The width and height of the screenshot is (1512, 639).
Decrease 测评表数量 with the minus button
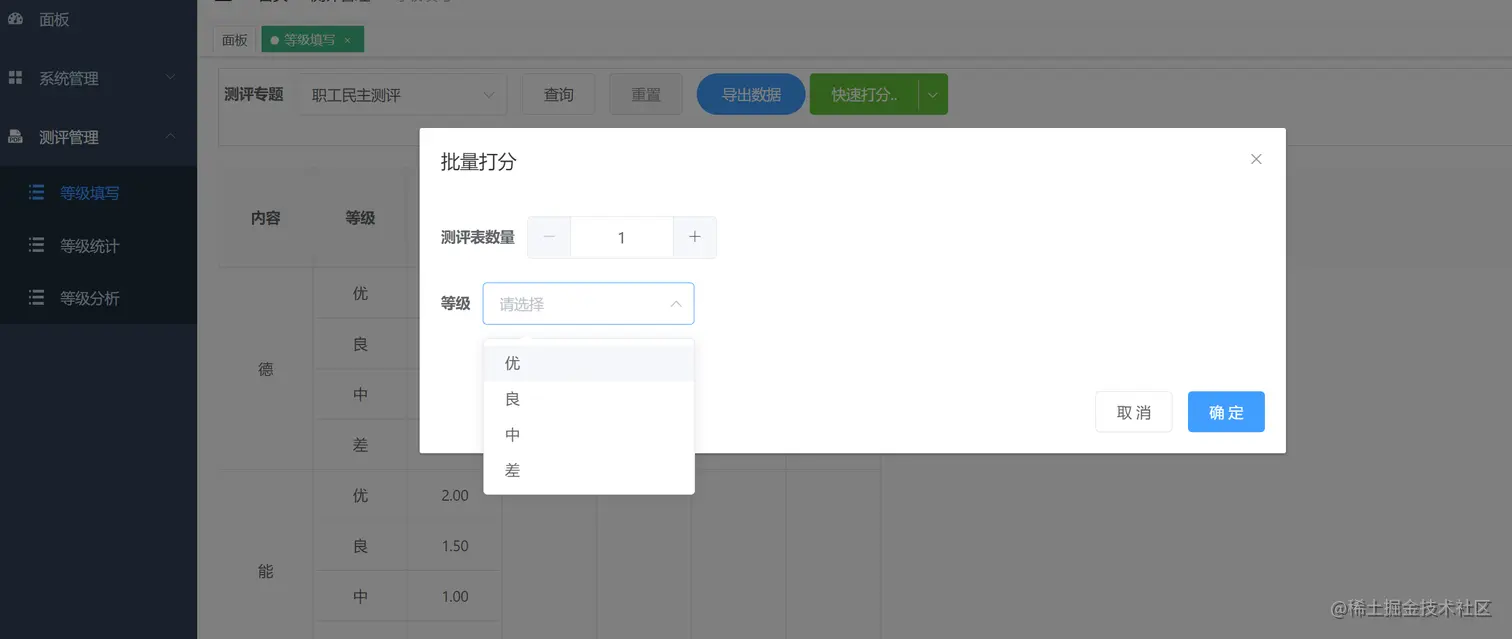pyautogui.click(x=549, y=237)
